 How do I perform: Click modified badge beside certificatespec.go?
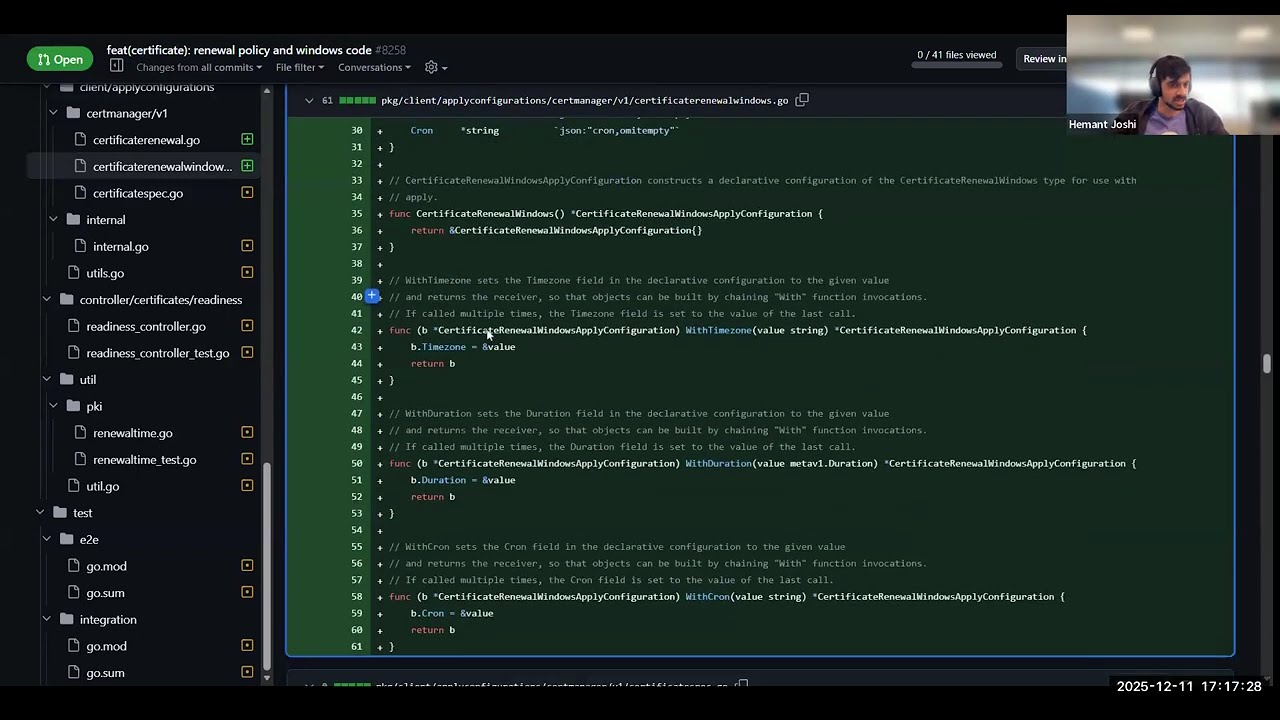point(247,193)
